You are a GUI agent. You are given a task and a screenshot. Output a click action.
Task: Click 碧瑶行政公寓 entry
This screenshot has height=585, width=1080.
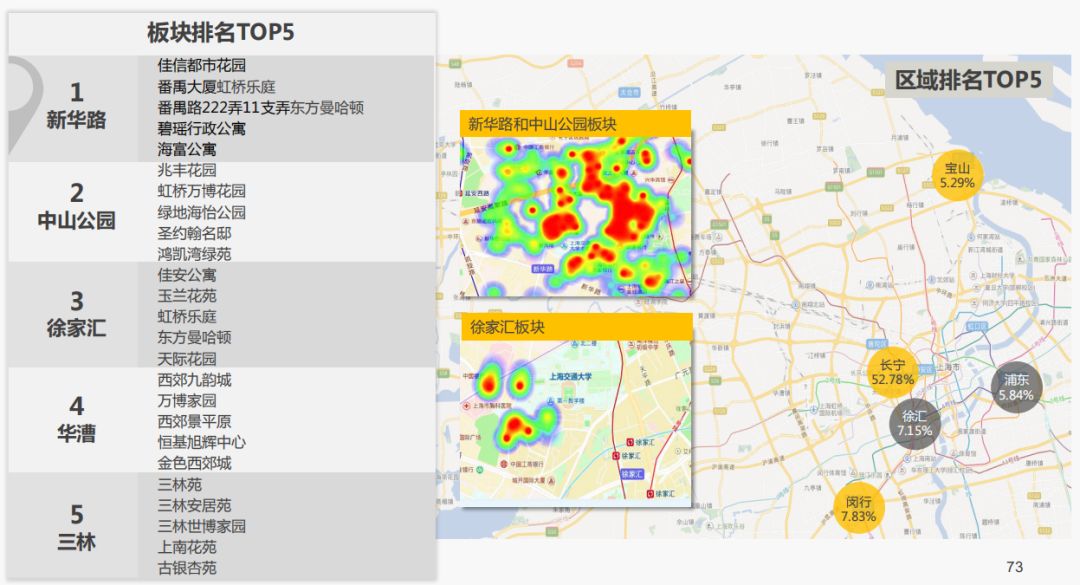(202, 128)
